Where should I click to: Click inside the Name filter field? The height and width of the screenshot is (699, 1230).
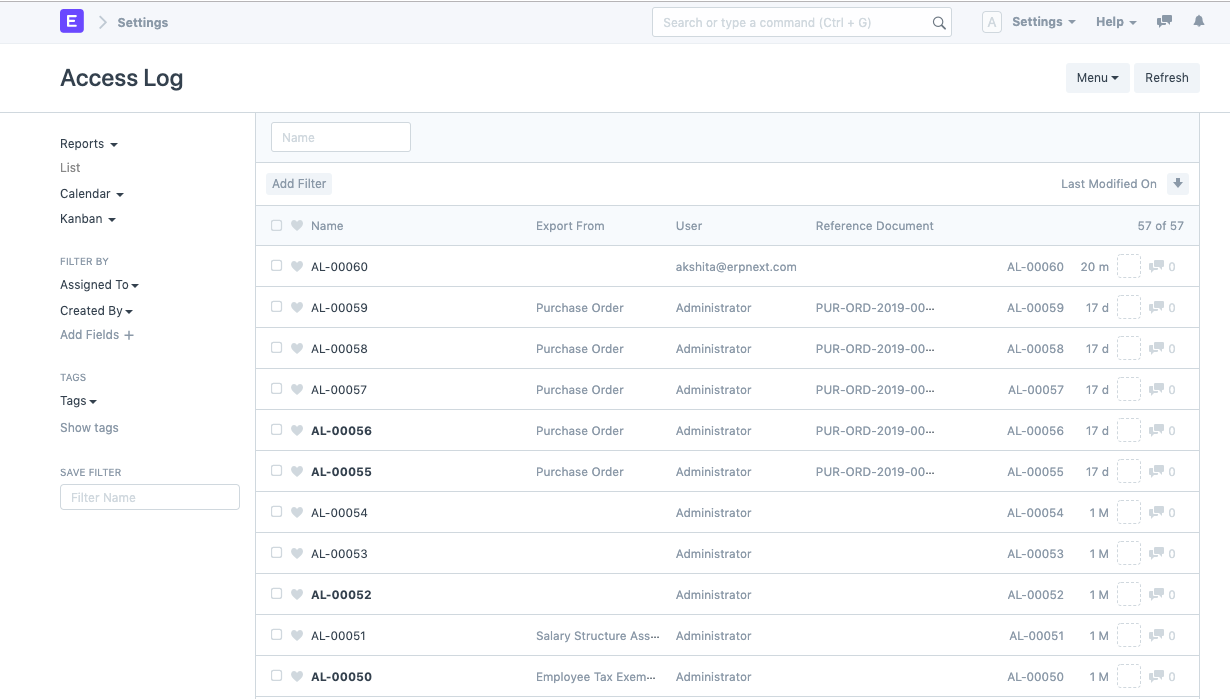(340, 136)
